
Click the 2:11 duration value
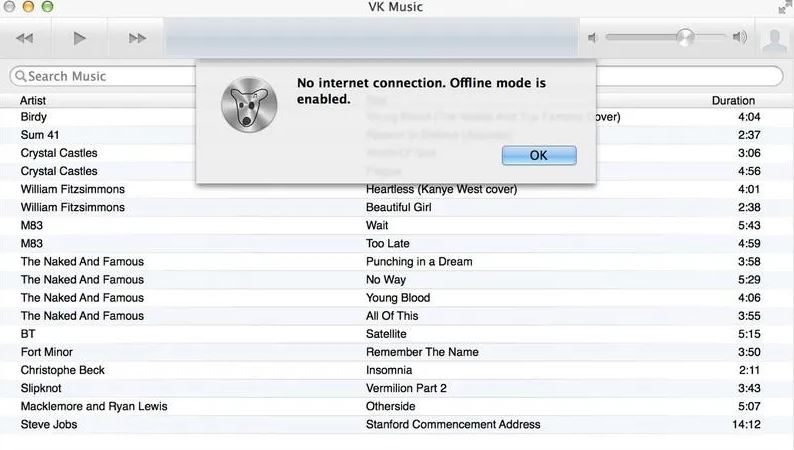(749, 370)
